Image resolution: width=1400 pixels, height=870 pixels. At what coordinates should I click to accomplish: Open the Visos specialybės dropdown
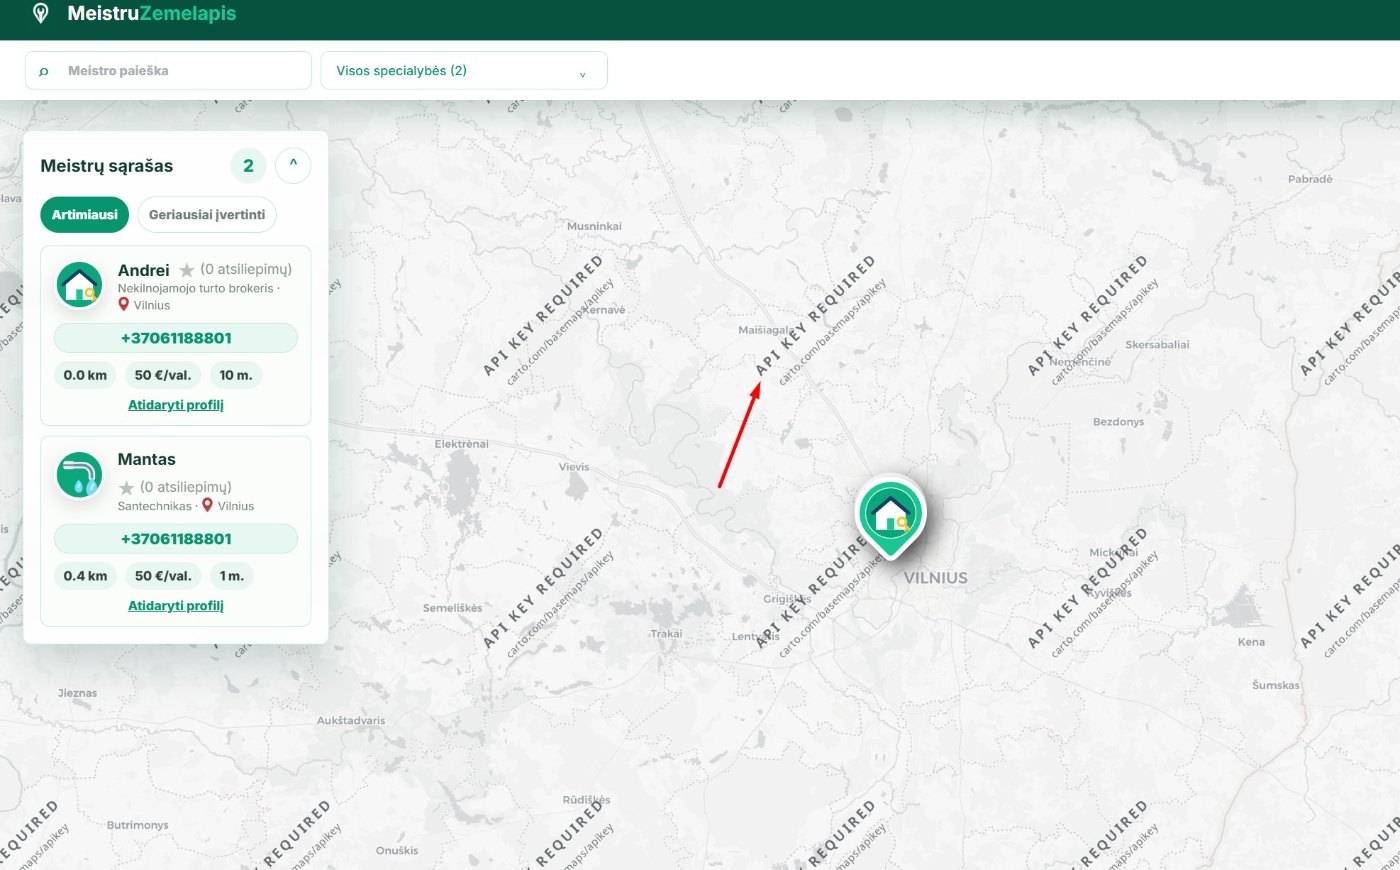464,71
